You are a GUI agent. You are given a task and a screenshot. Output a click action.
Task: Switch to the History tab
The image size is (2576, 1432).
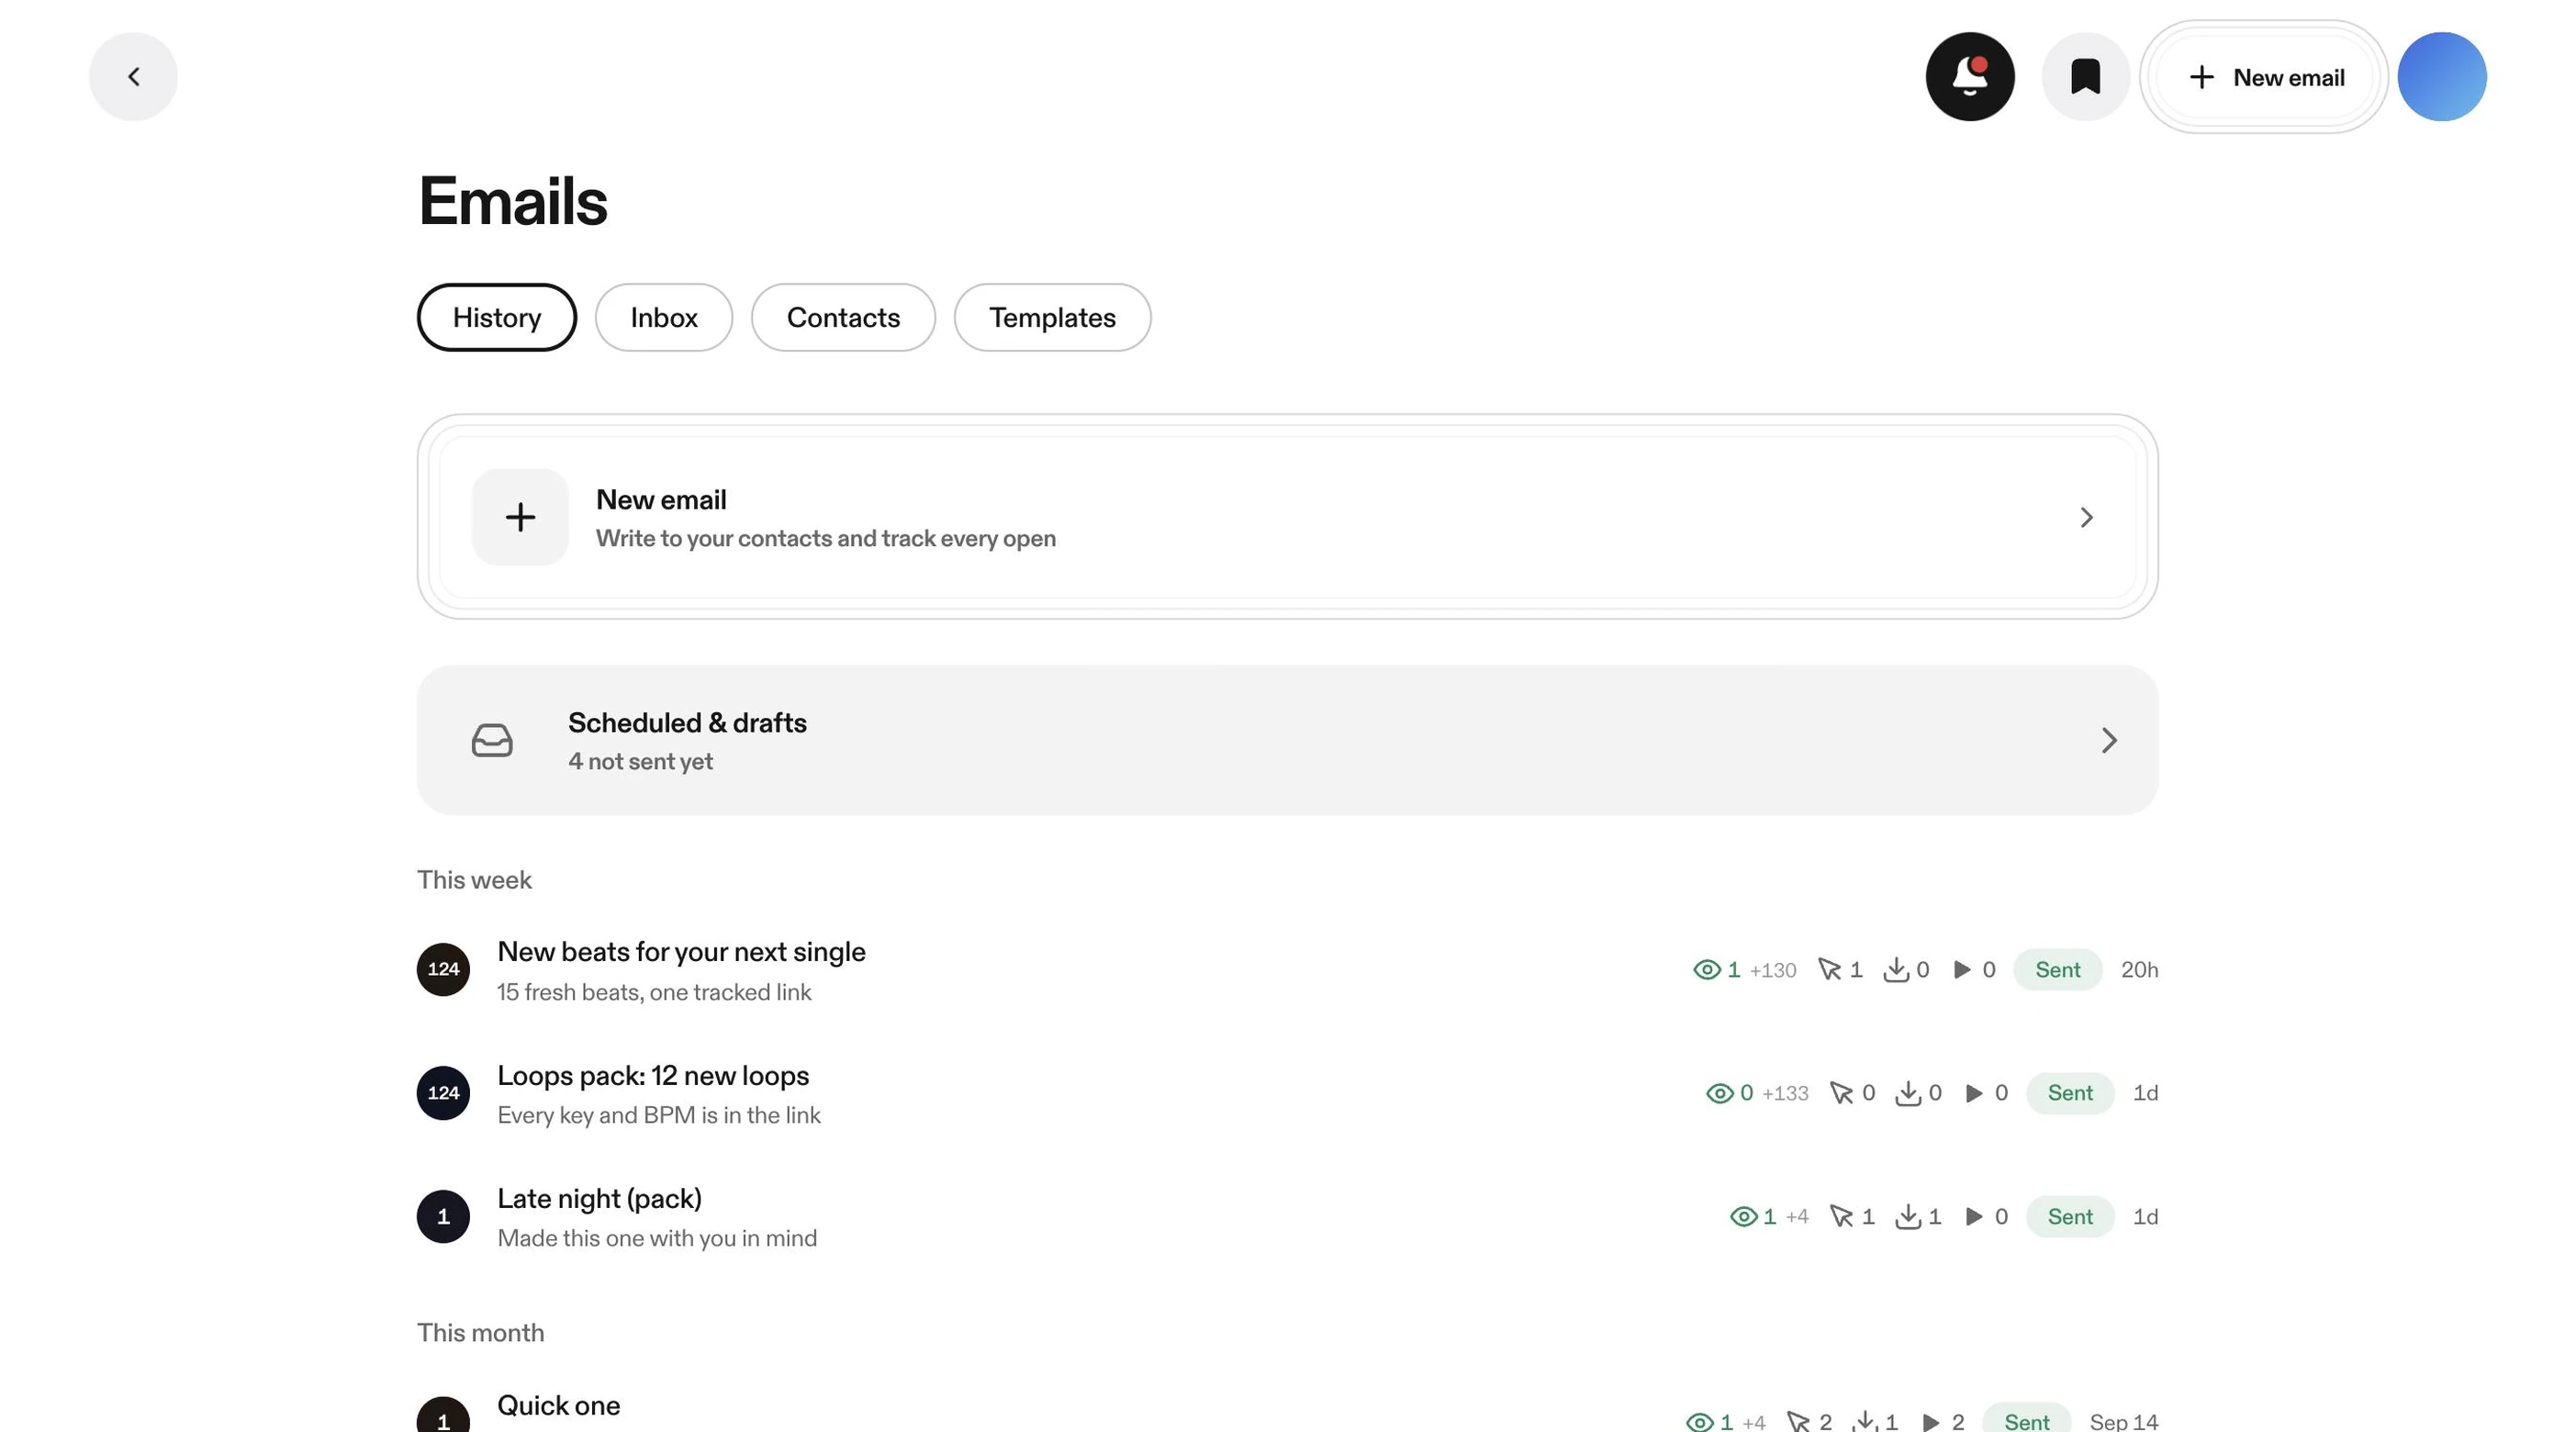[497, 317]
